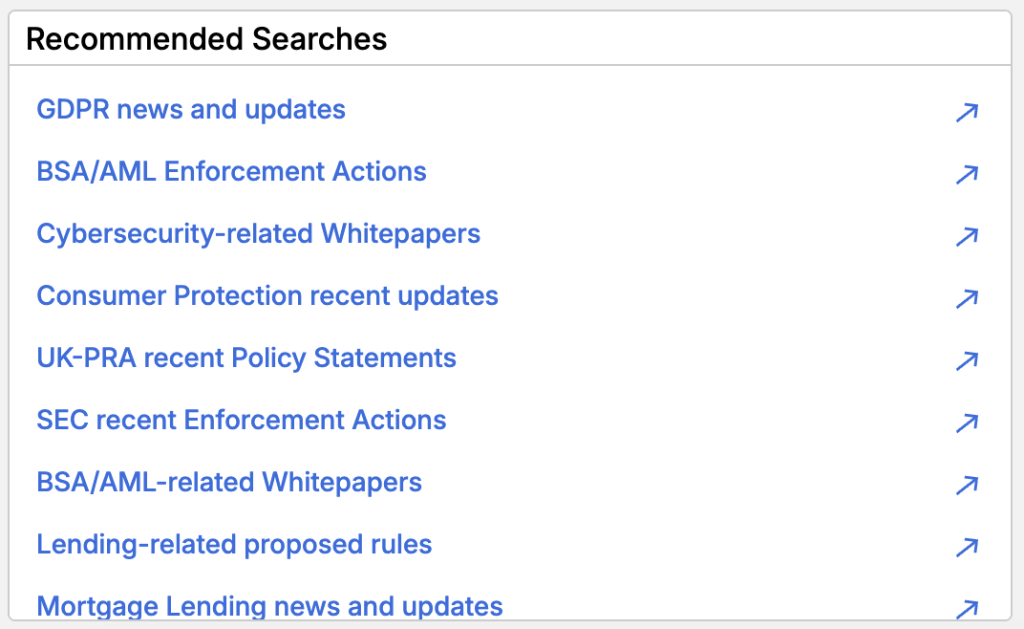Screen dimensions: 1024x629
Task: Click arrow next to Consumer Protection updates
Action: (x=966, y=298)
